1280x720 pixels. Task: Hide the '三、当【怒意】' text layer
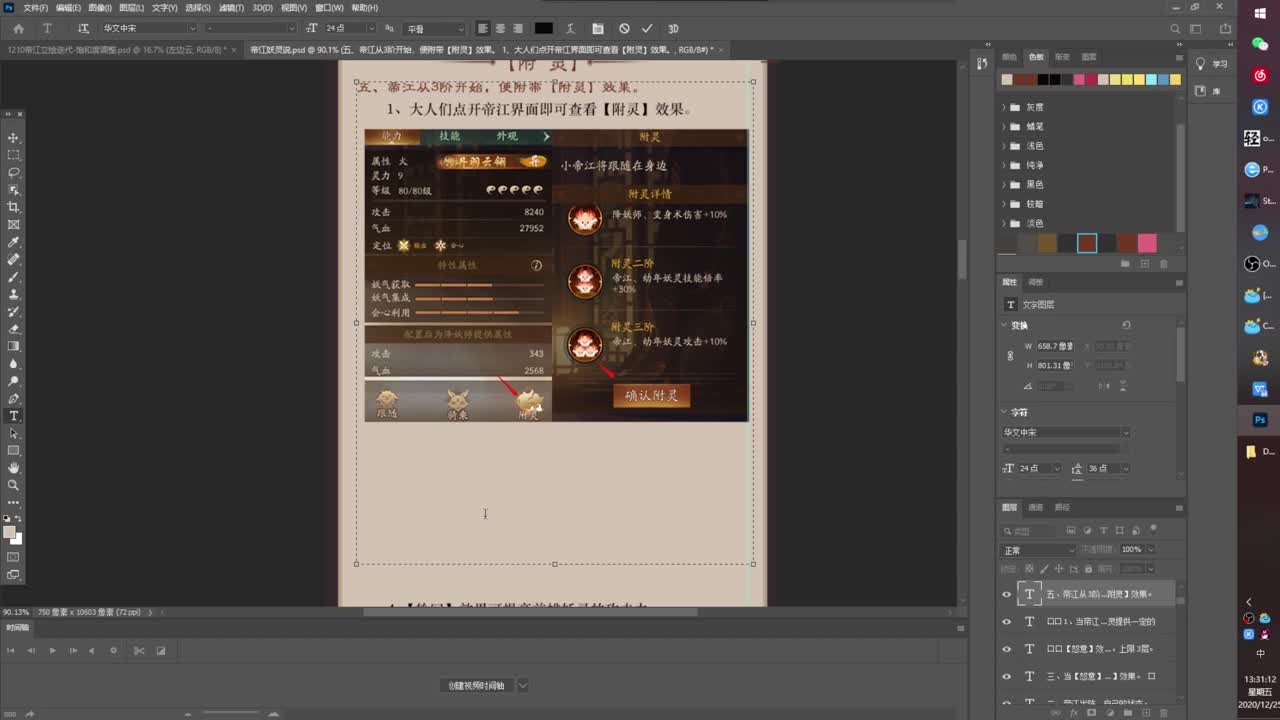(1007, 676)
